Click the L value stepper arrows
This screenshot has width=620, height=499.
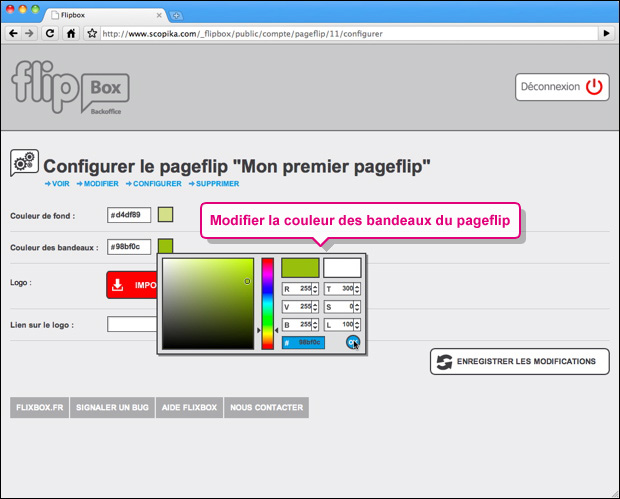(357, 325)
